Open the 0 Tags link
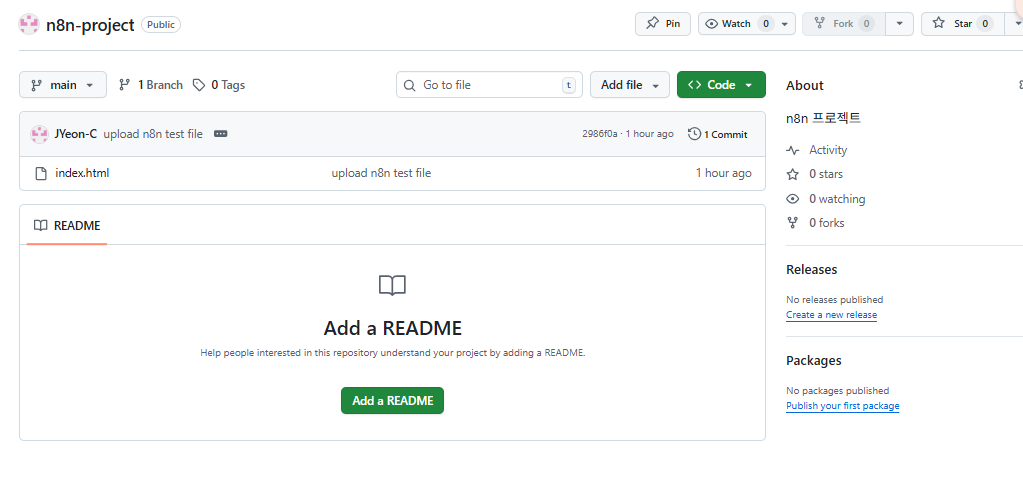Screen dimensions: 1023x483 (219, 85)
